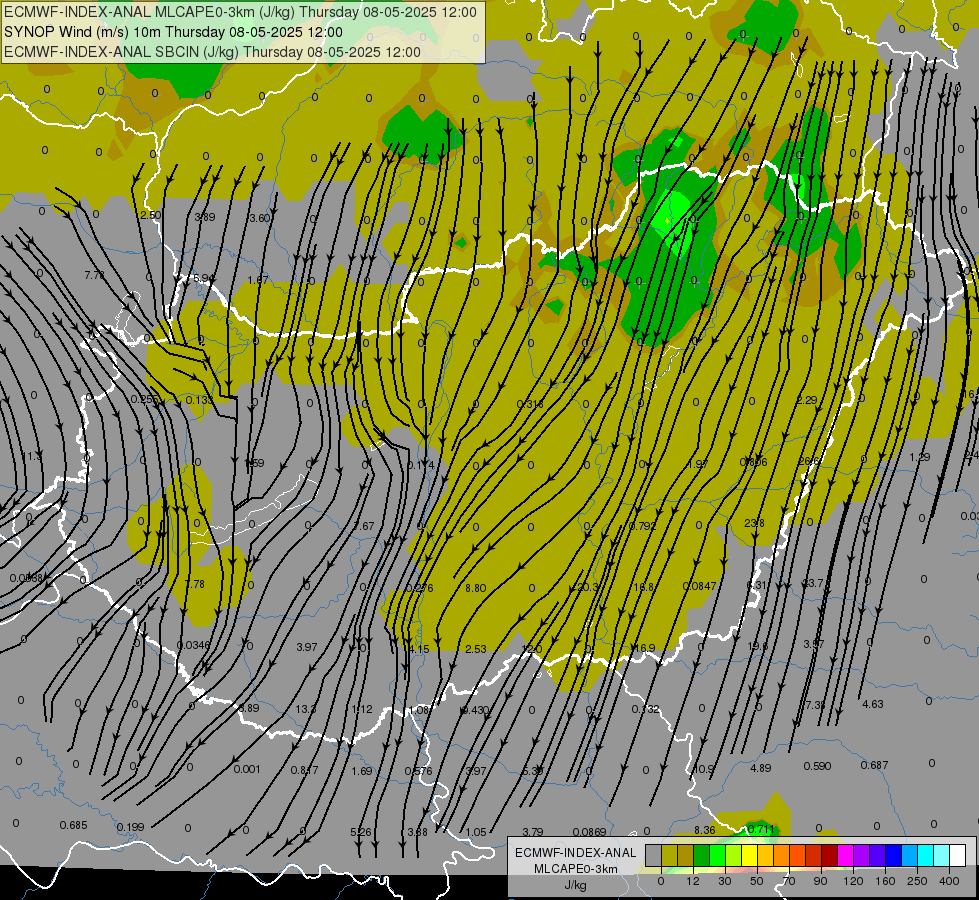Click the legend label 'MLCAPE0-3km'
Image resolution: width=979 pixels, height=900 pixels.
[x=576, y=869]
